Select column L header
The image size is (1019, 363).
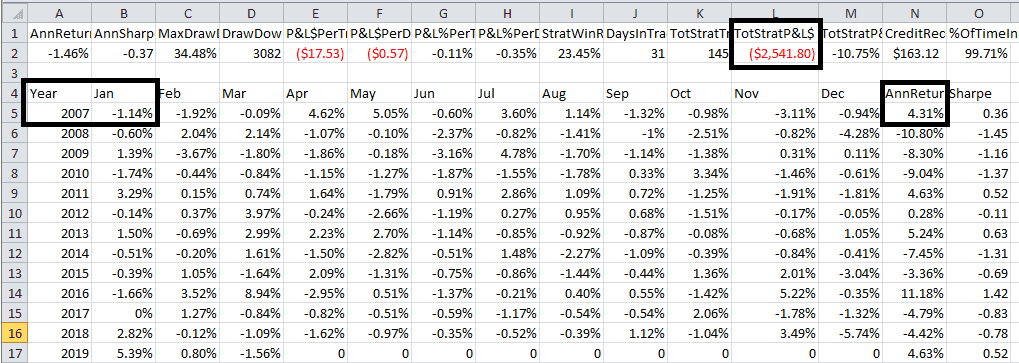point(775,12)
